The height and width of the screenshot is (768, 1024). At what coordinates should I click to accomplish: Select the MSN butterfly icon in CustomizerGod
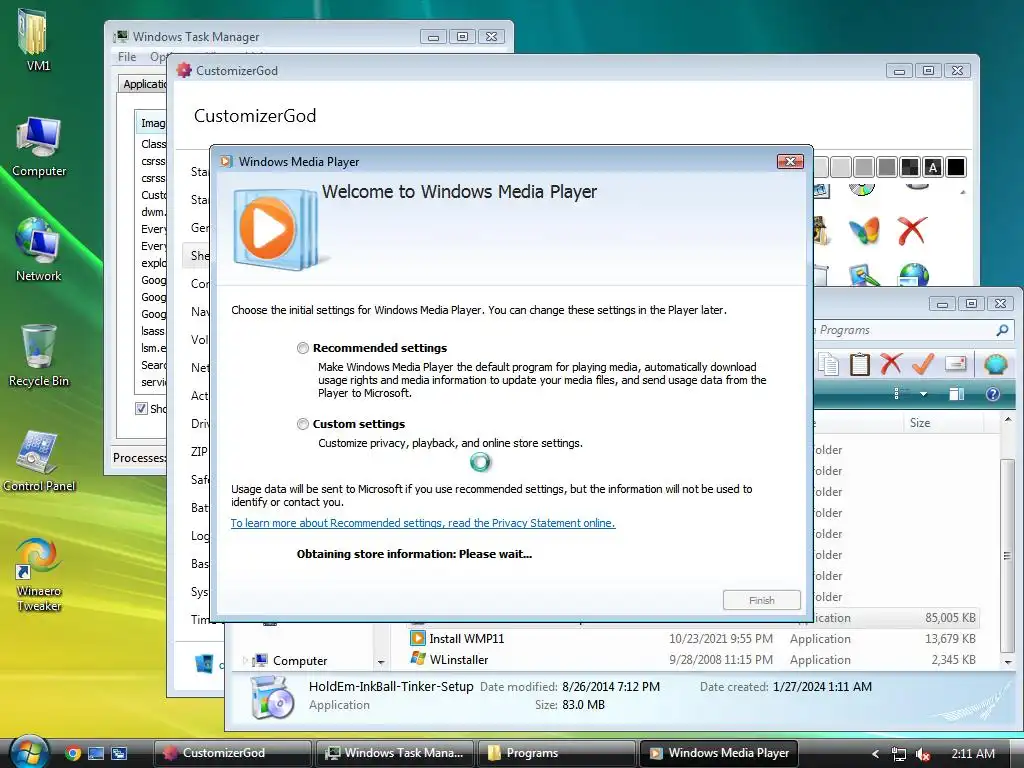864,231
